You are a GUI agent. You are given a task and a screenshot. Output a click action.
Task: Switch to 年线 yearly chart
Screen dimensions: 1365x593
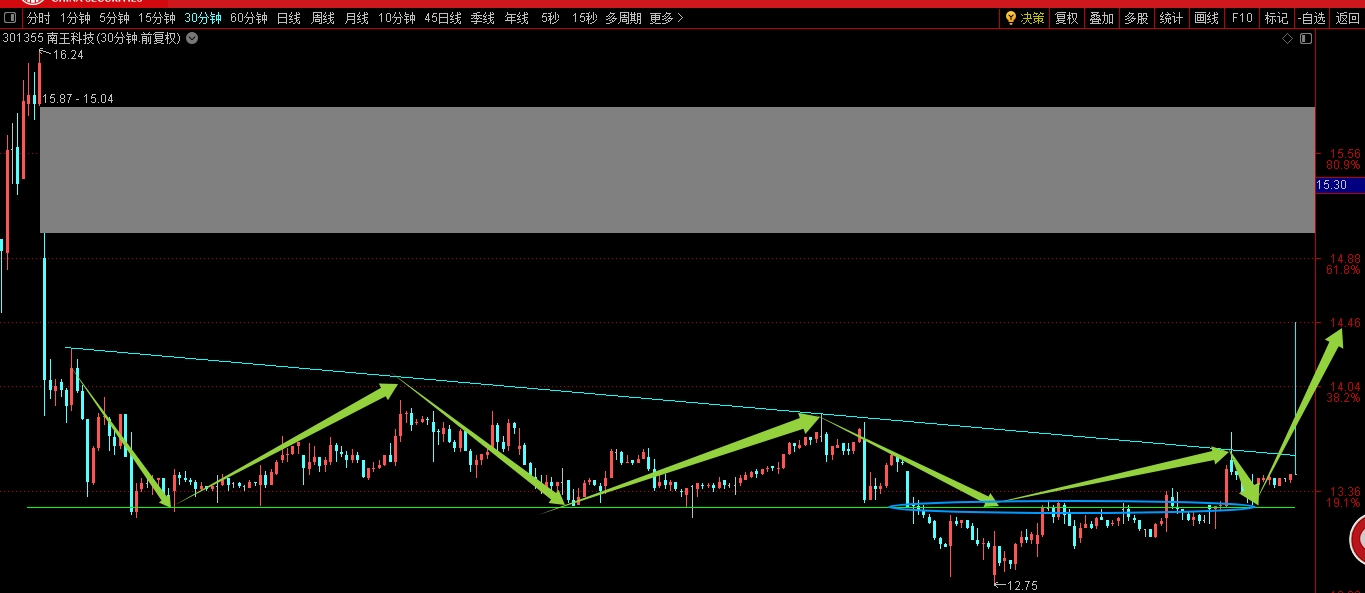[517, 18]
